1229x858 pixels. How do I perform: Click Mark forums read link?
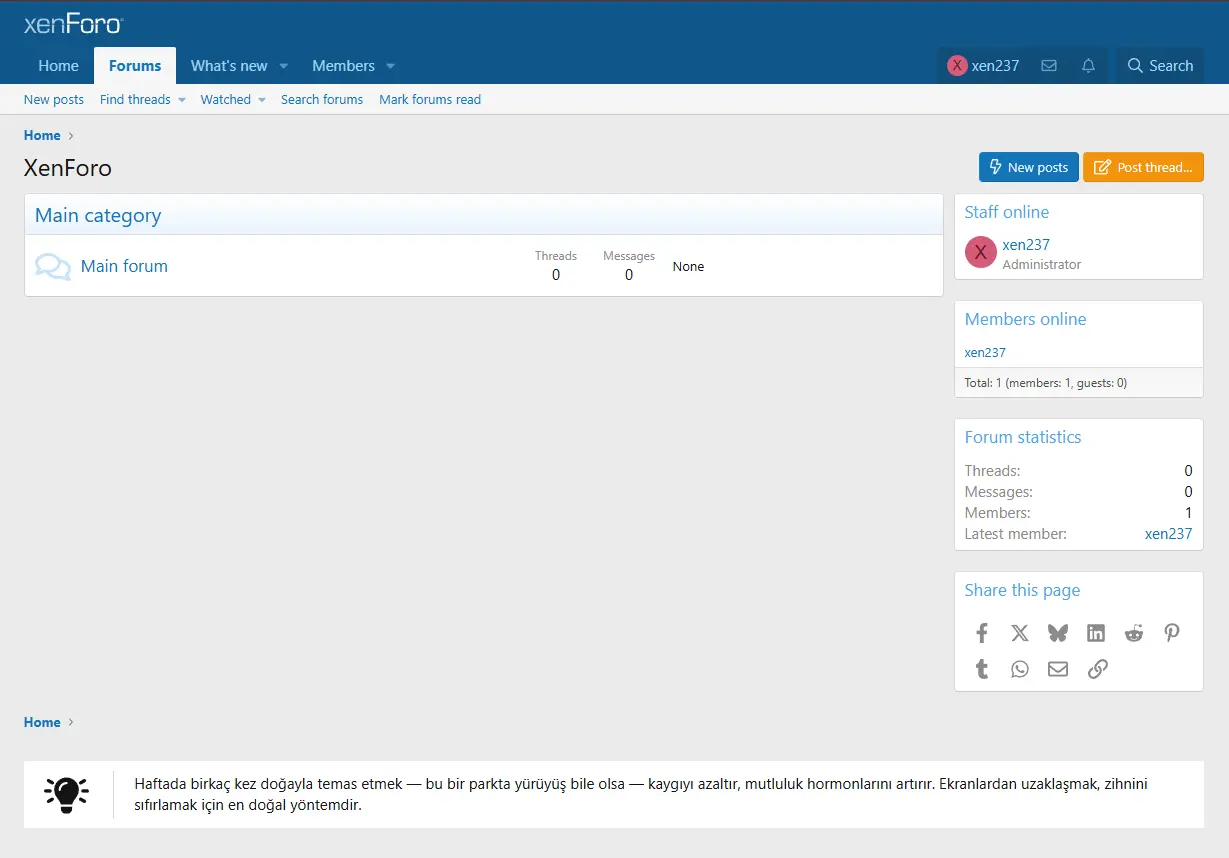(430, 99)
